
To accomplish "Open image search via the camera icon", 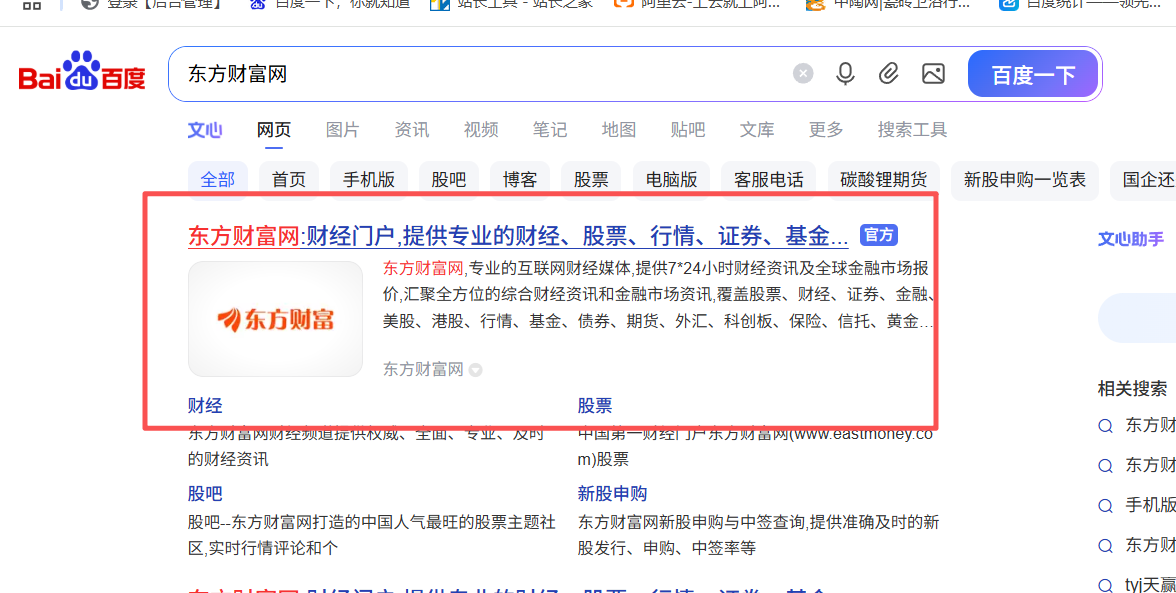I will (933, 73).
